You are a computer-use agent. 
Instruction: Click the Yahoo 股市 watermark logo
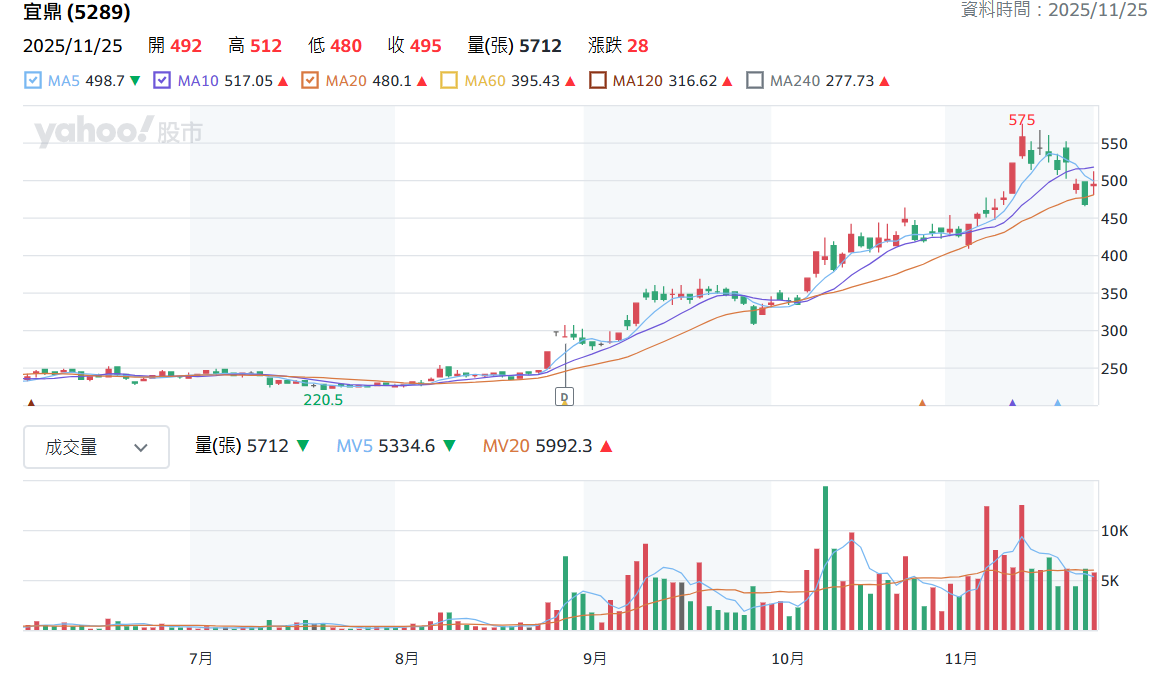(118, 132)
